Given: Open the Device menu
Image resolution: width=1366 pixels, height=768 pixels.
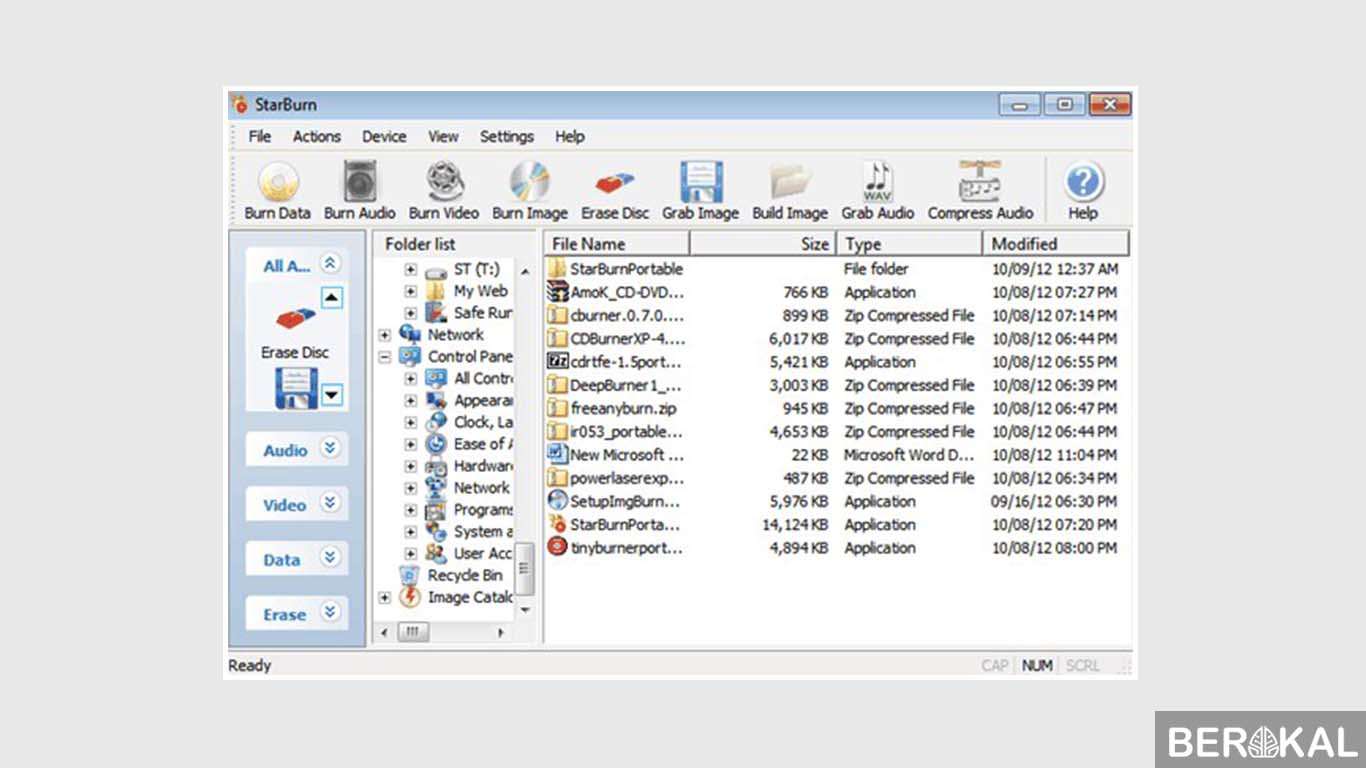Looking at the screenshot, I should [384, 137].
